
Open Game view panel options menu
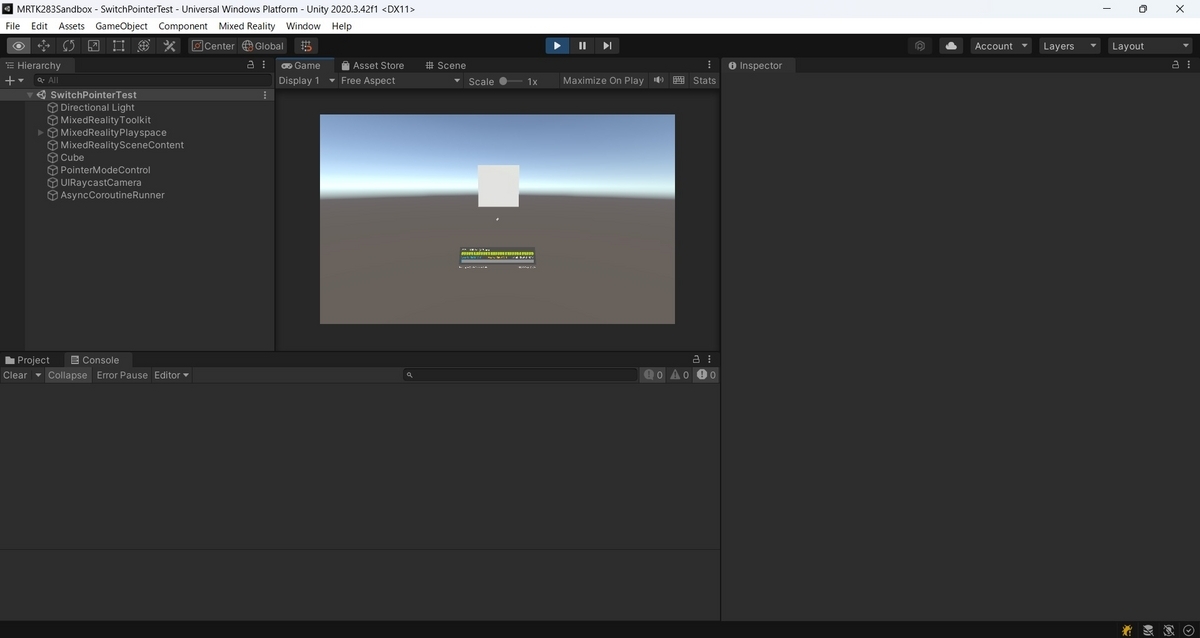click(710, 65)
